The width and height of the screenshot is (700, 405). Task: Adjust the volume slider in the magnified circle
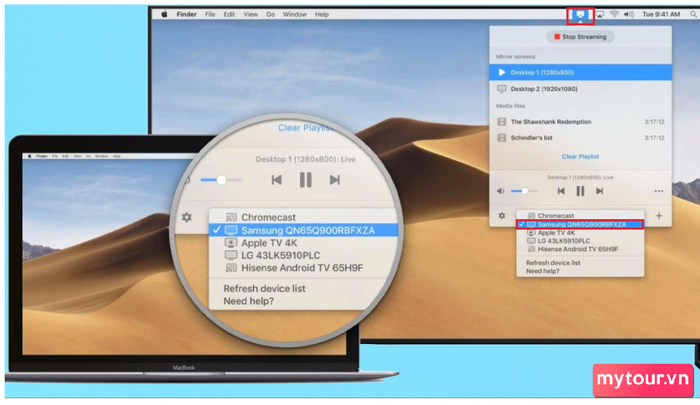221,180
